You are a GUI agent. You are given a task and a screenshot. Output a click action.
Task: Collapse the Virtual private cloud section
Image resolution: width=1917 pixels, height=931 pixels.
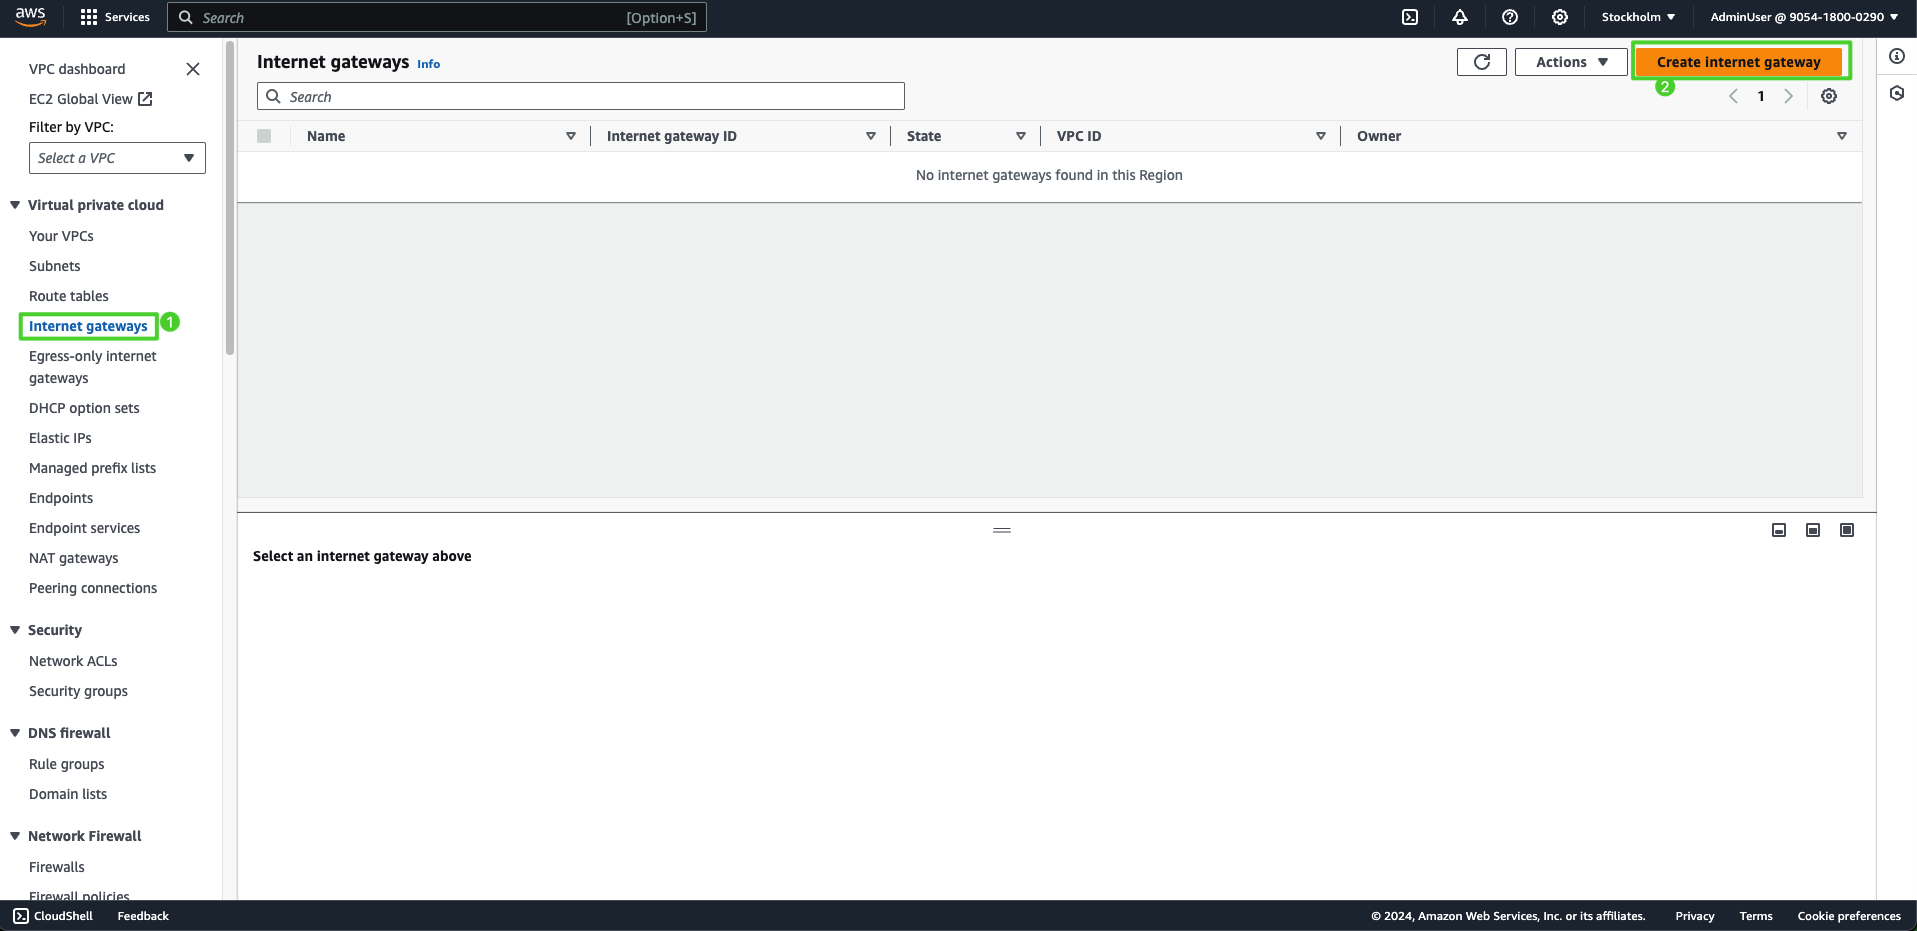15,205
